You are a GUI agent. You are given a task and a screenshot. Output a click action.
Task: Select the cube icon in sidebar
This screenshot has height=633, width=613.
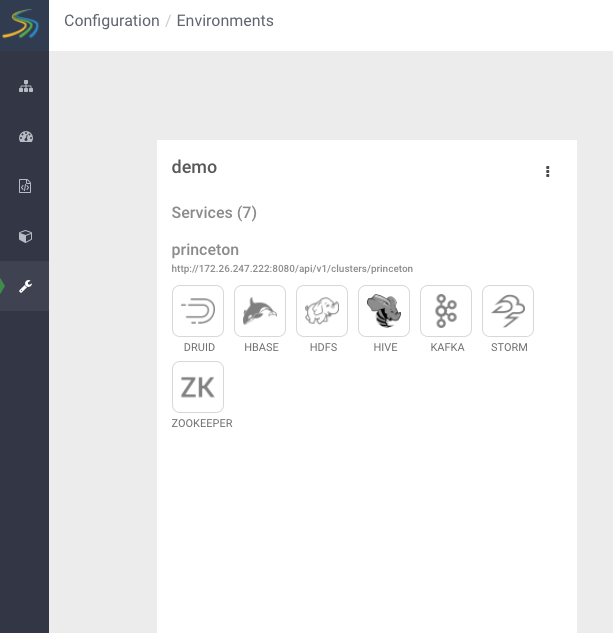(26, 237)
